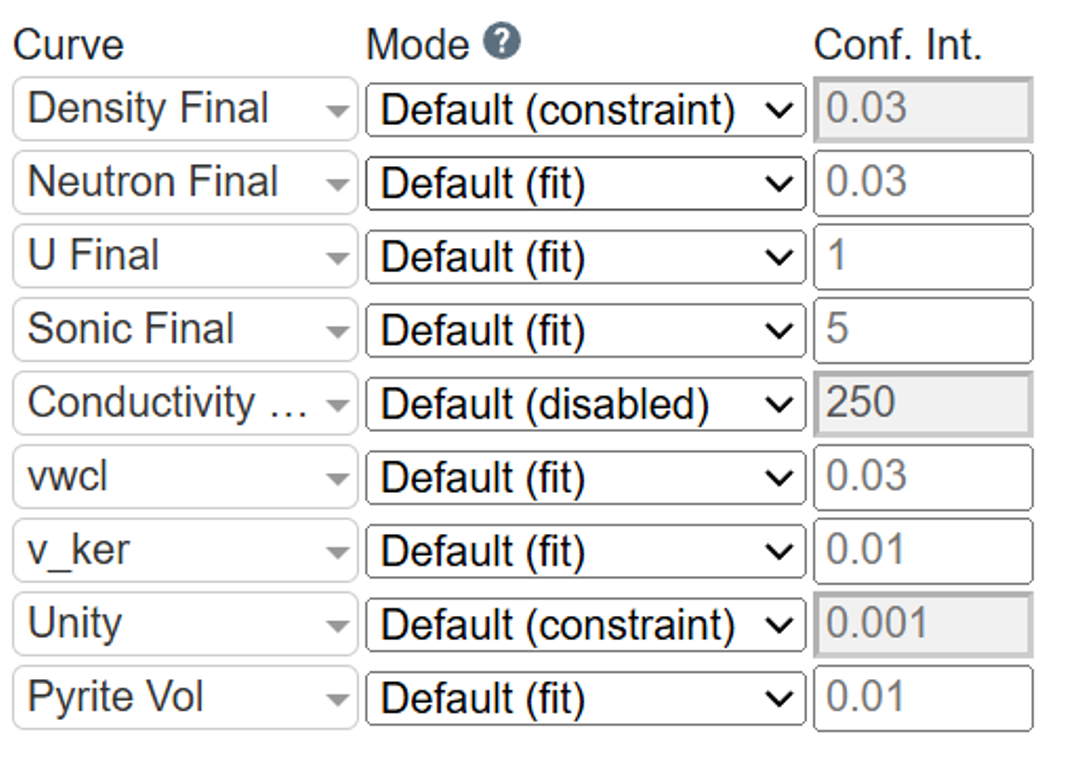Change the mode for U Final
This screenshot has height=761, width=1080.
(584, 256)
